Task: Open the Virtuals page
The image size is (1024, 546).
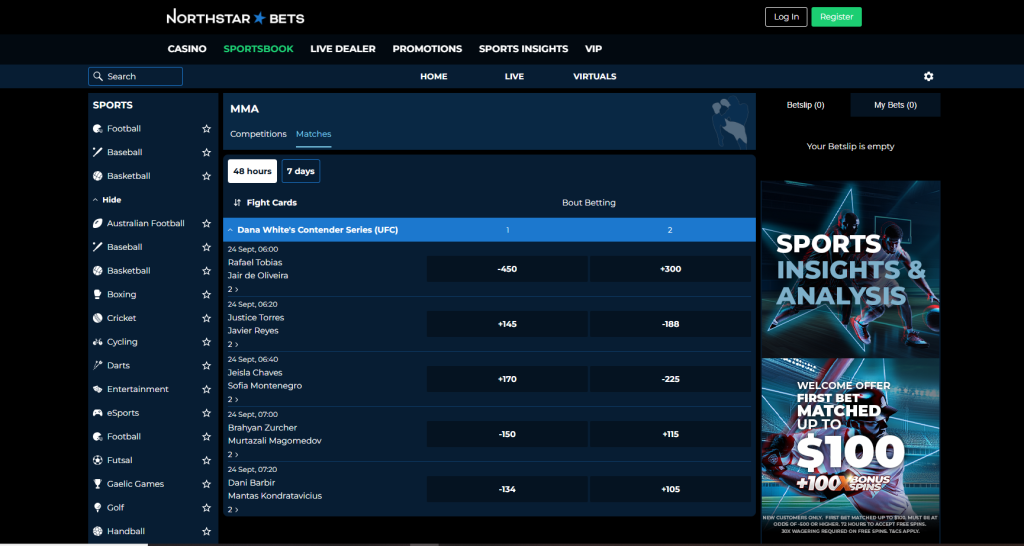Action: 595,76
